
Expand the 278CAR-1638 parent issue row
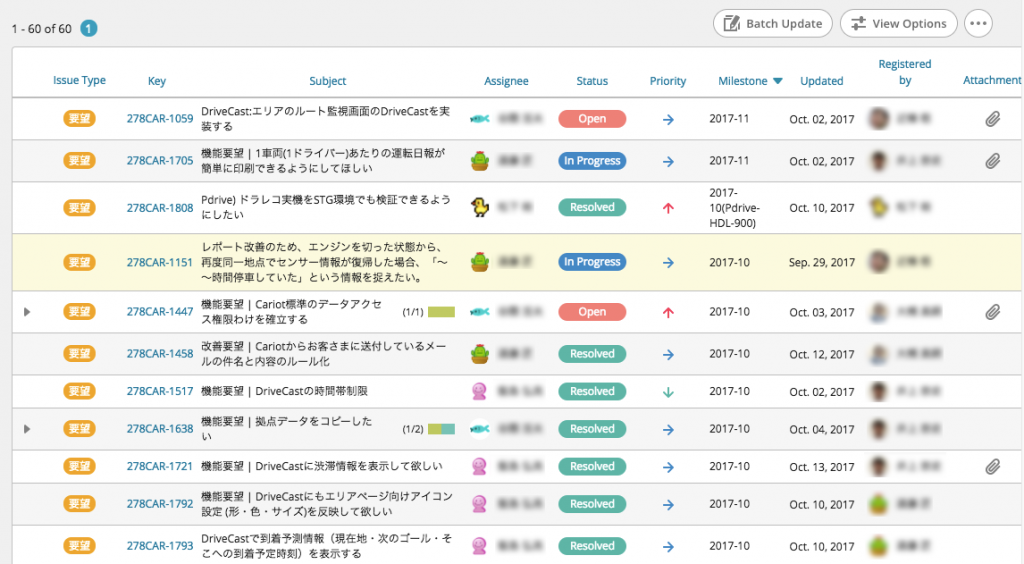coord(27,429)
